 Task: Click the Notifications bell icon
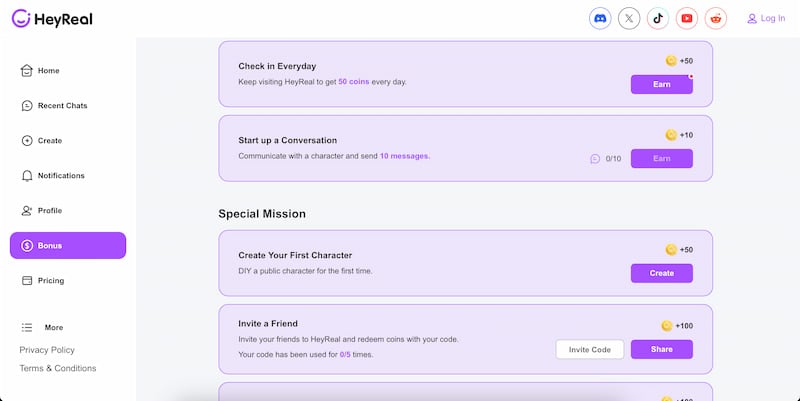27,176
